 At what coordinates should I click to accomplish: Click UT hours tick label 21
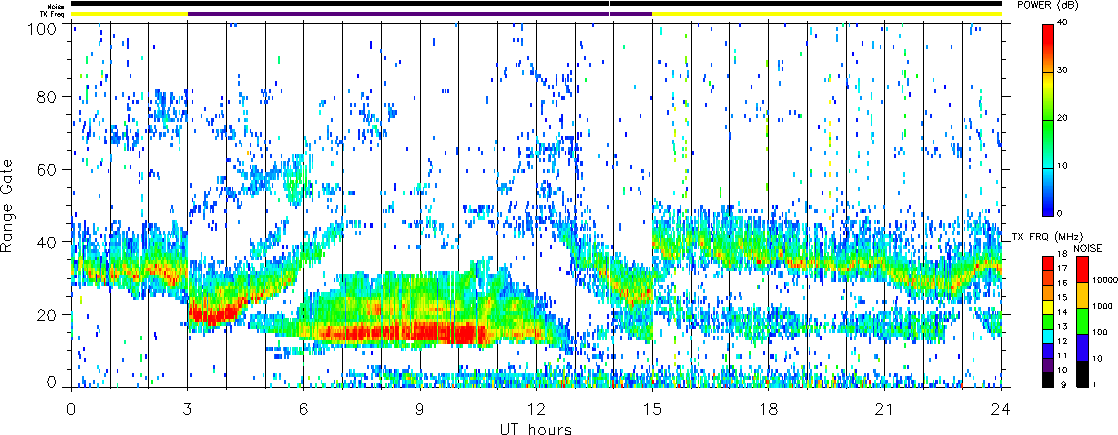click(885, 410)
